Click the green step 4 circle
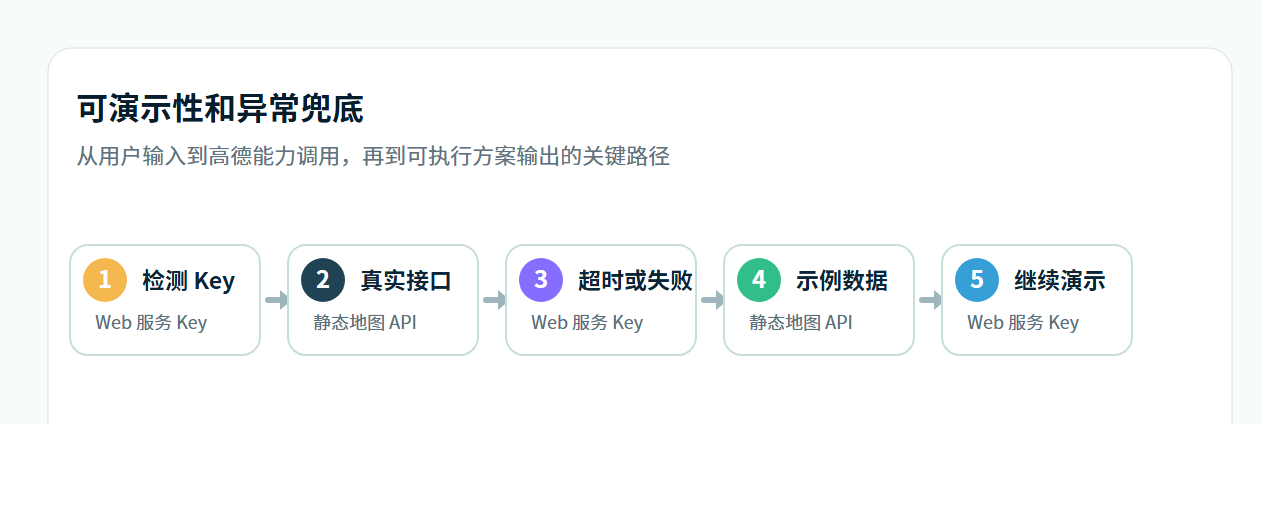Screen dimensions: 1280x520 click(x=759, y=280)
